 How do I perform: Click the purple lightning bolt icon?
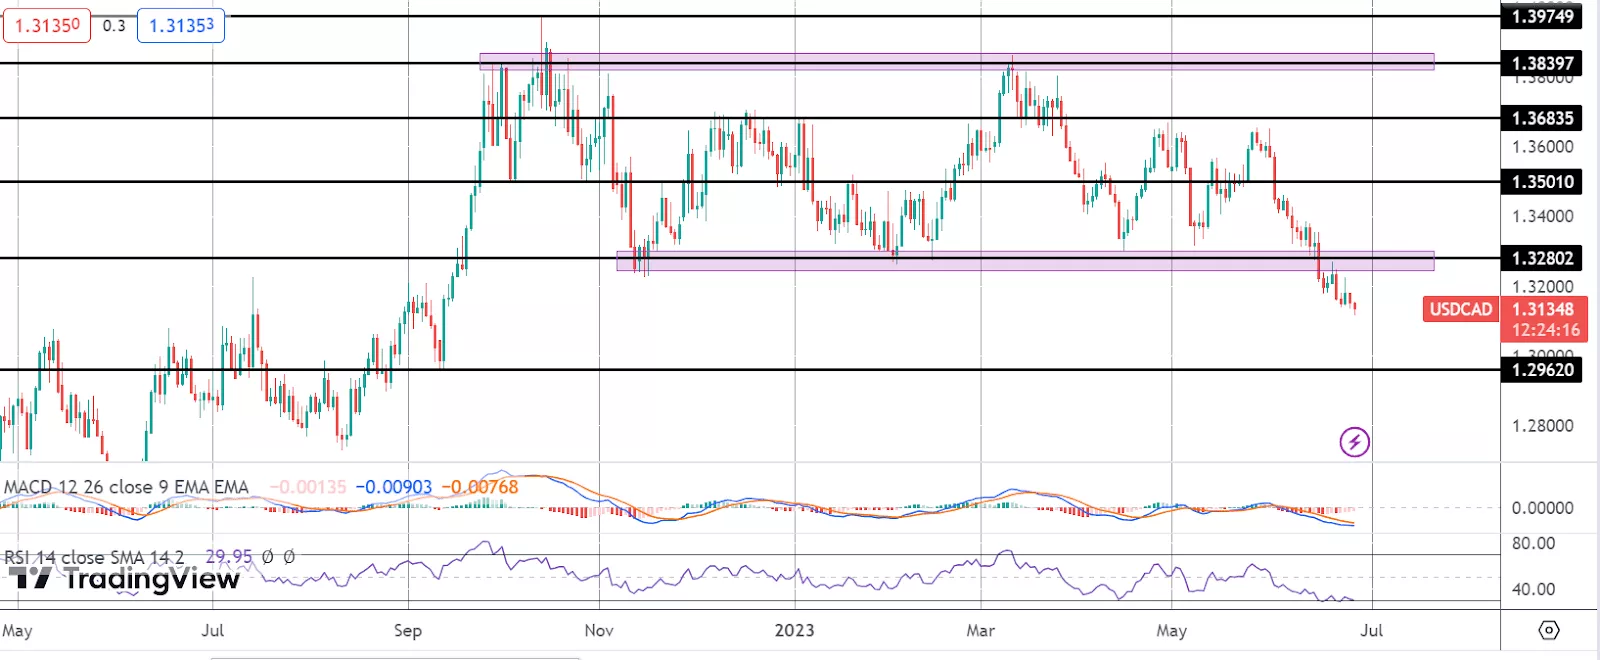[x=1354, y=441]
